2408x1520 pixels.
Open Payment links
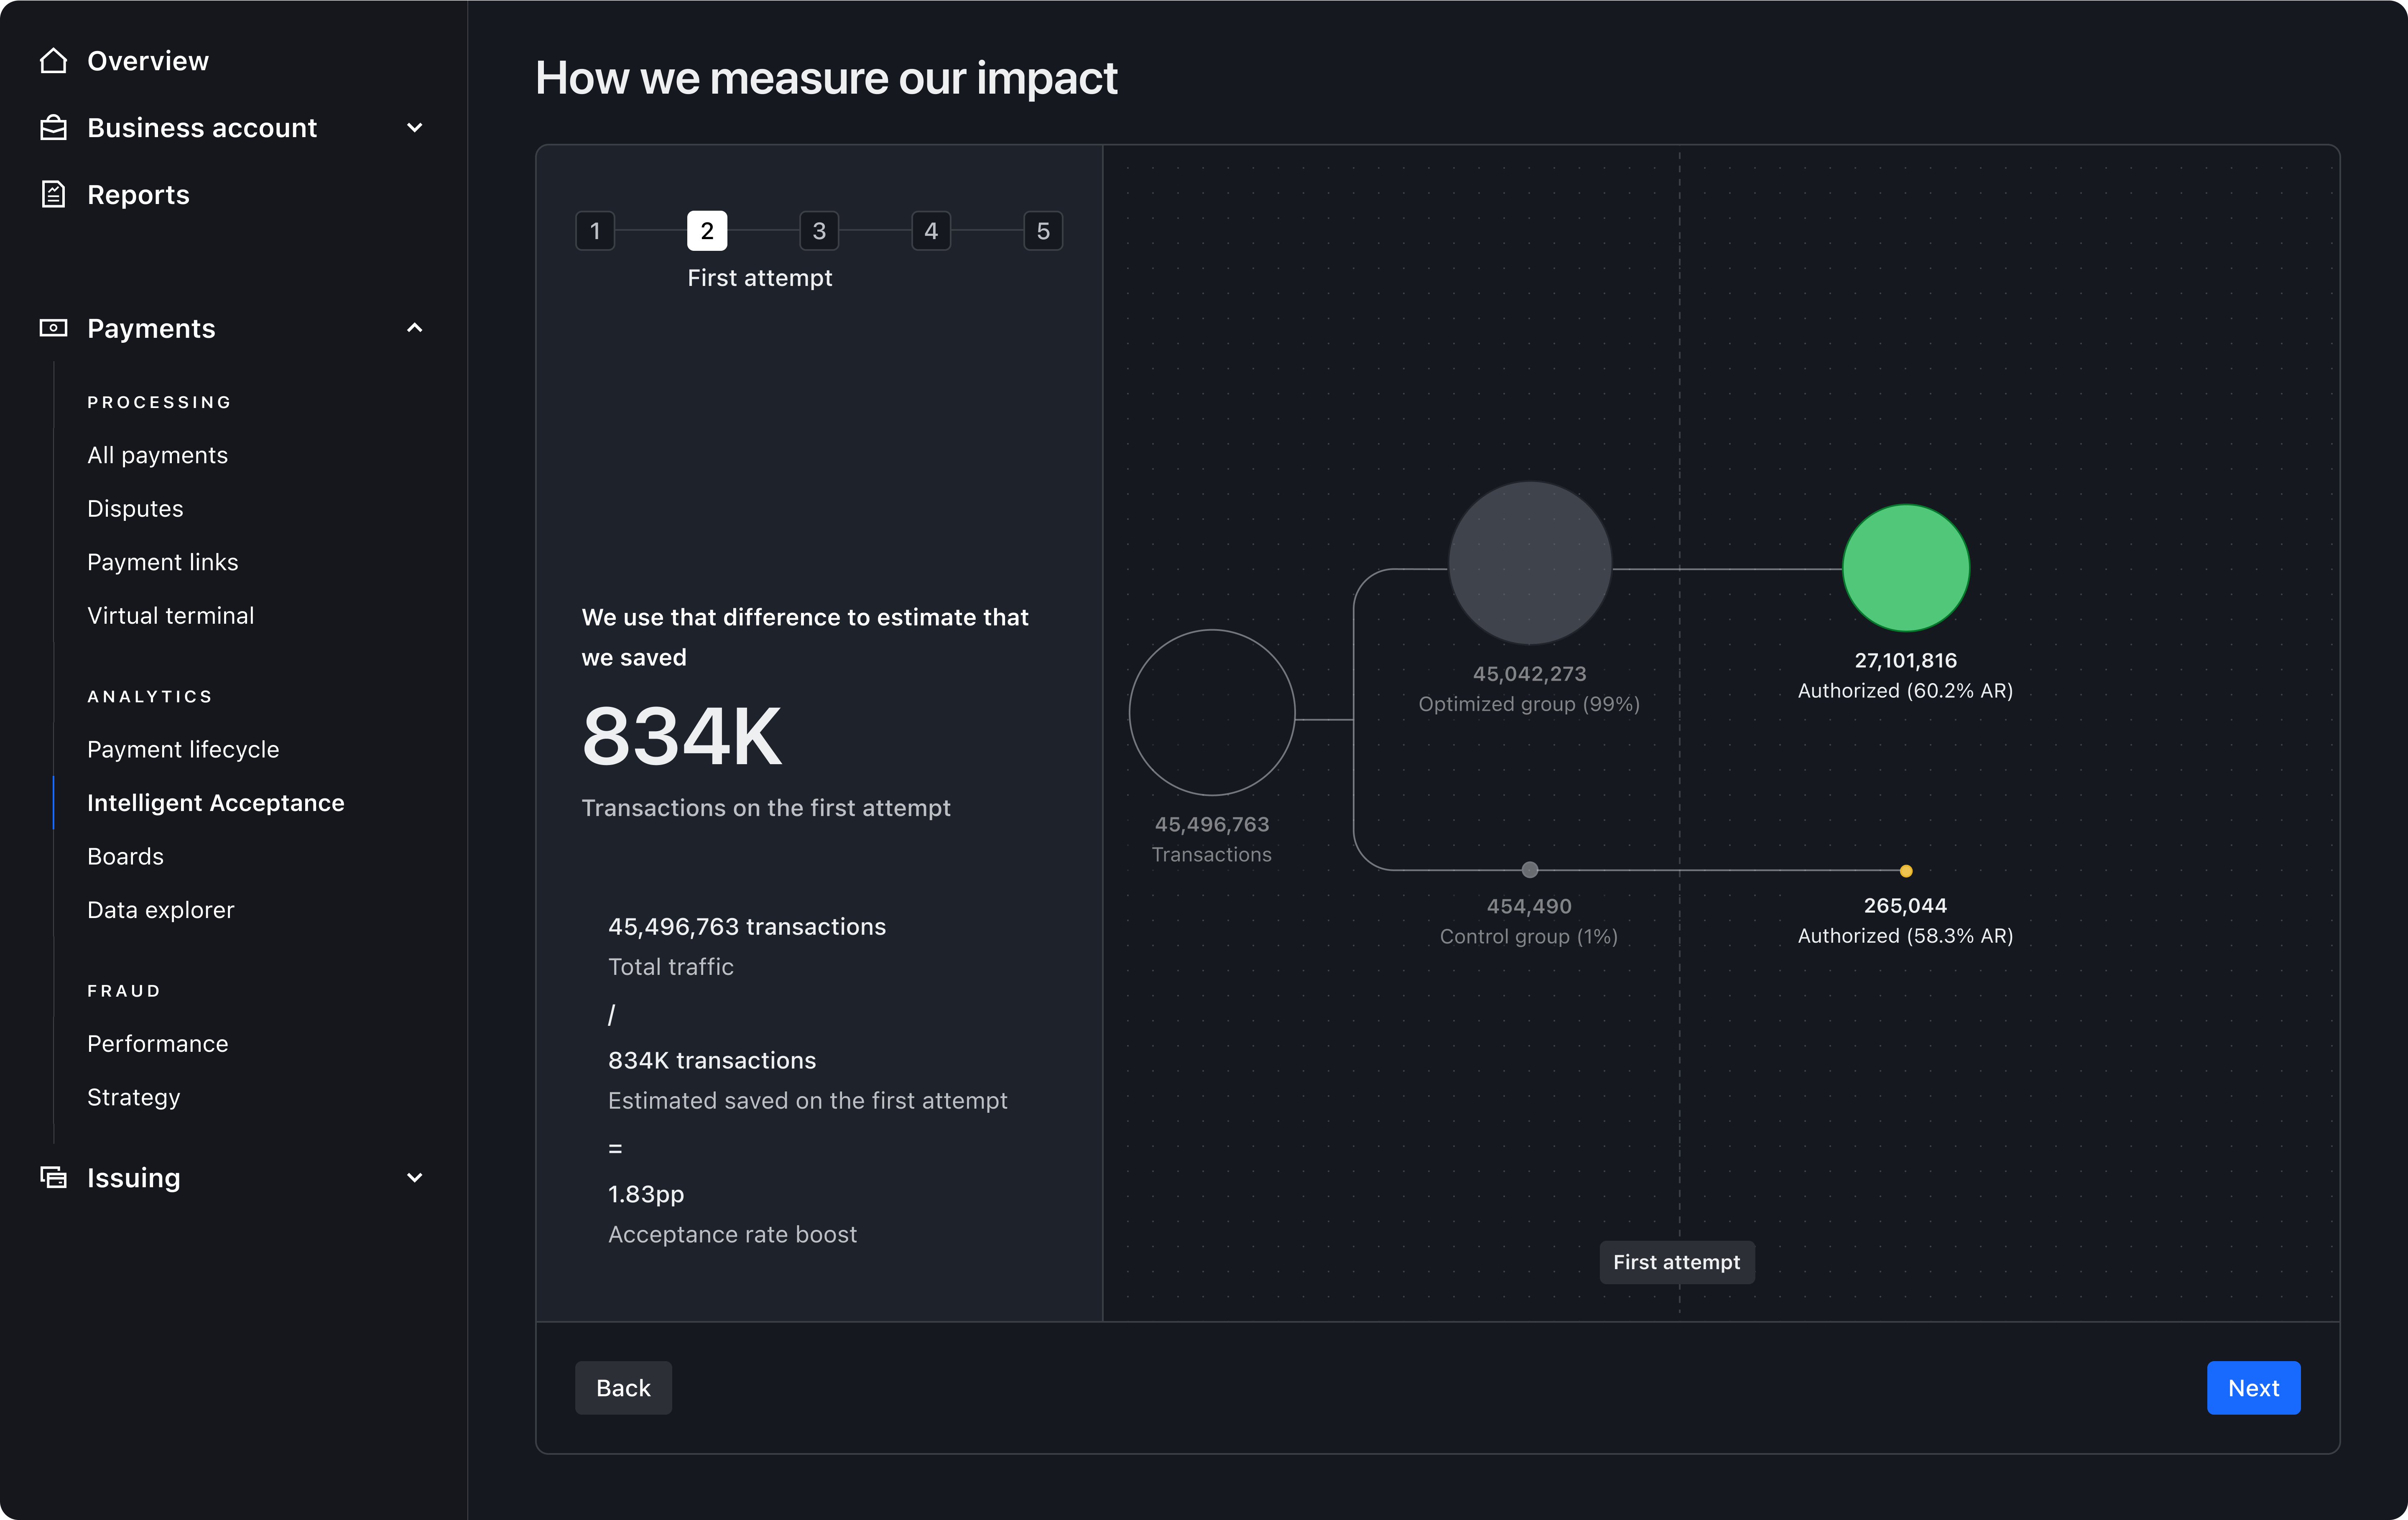click(x=162, y=562)
